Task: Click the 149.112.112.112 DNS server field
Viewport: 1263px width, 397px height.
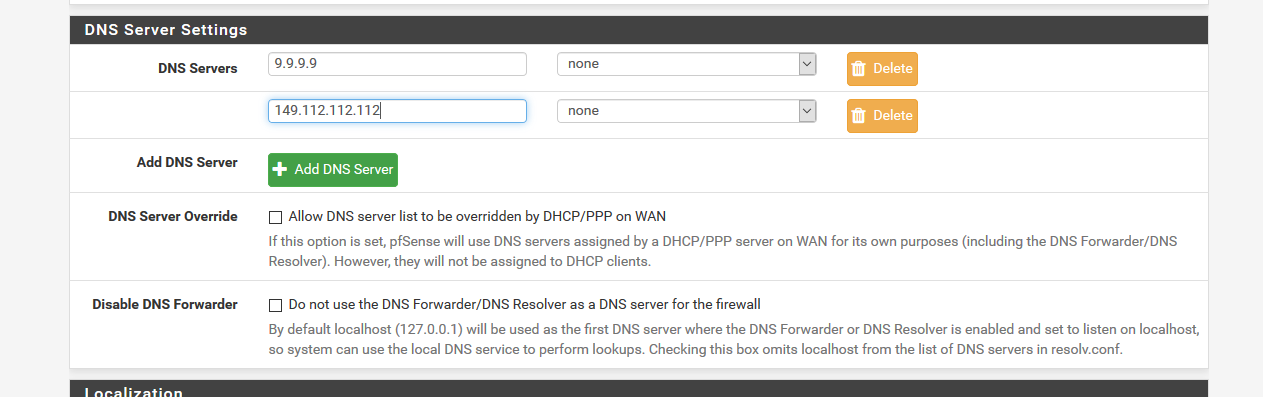Action: [397, 111]
